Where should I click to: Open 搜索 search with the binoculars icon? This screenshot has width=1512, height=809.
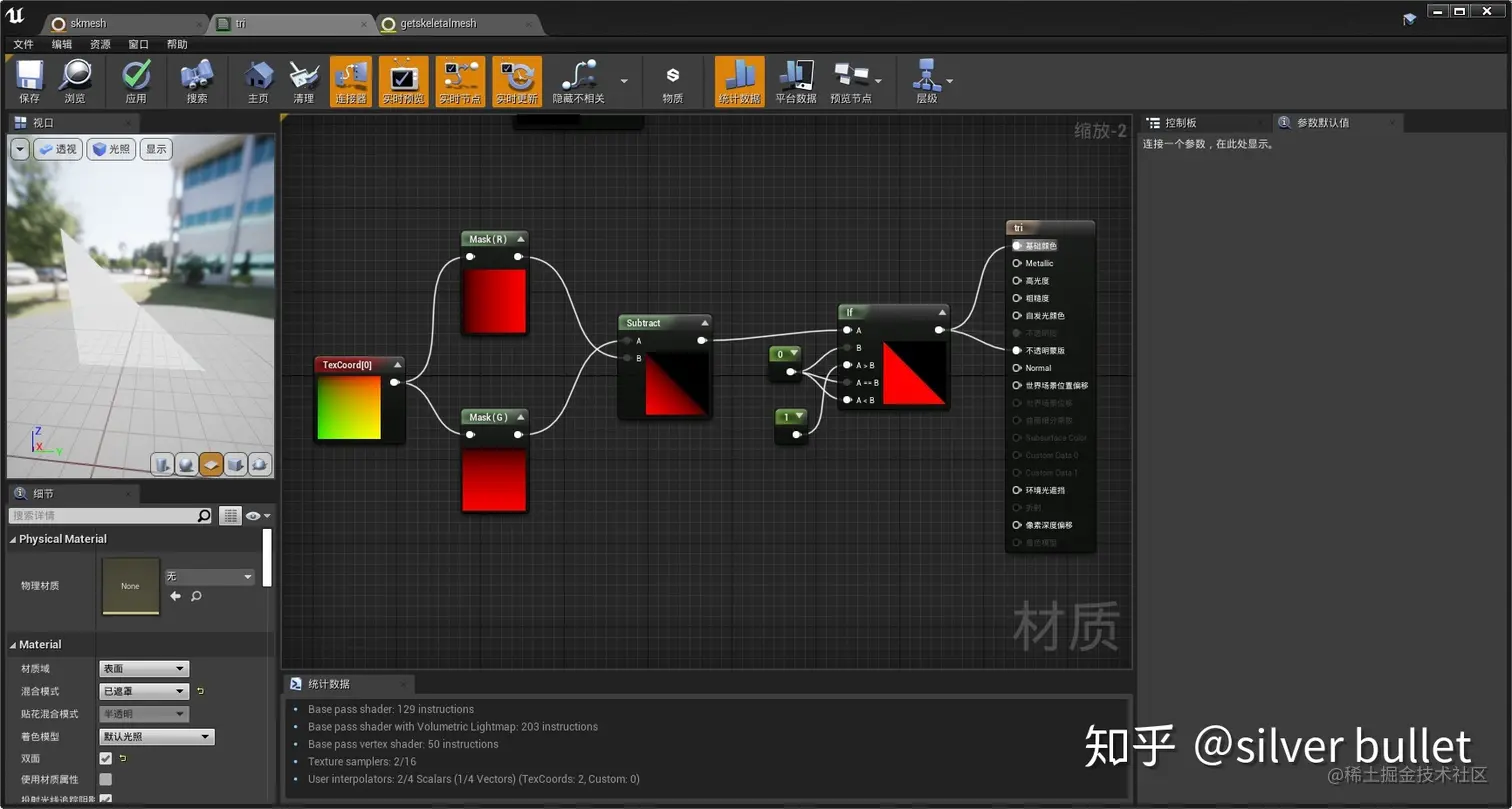point(197,81)
